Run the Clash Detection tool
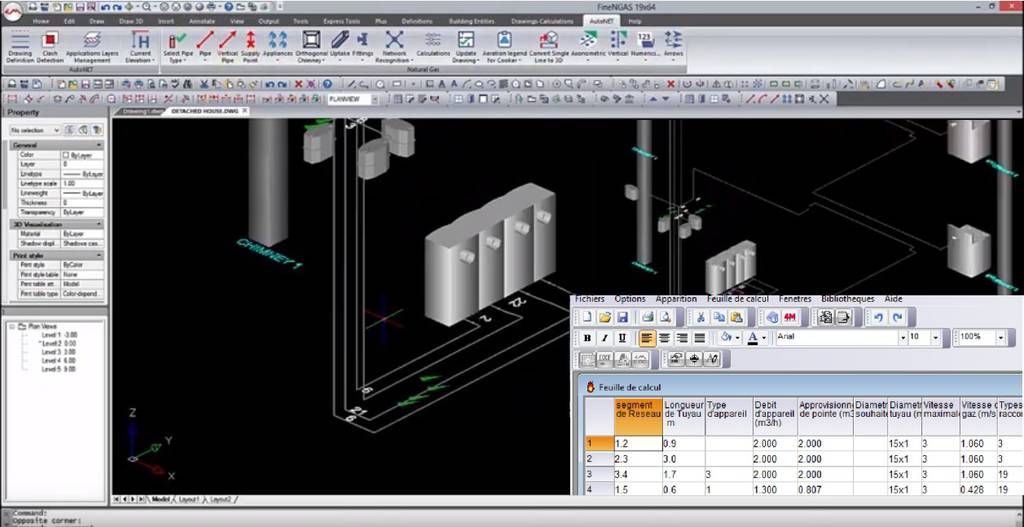 (x=50, y=46)
